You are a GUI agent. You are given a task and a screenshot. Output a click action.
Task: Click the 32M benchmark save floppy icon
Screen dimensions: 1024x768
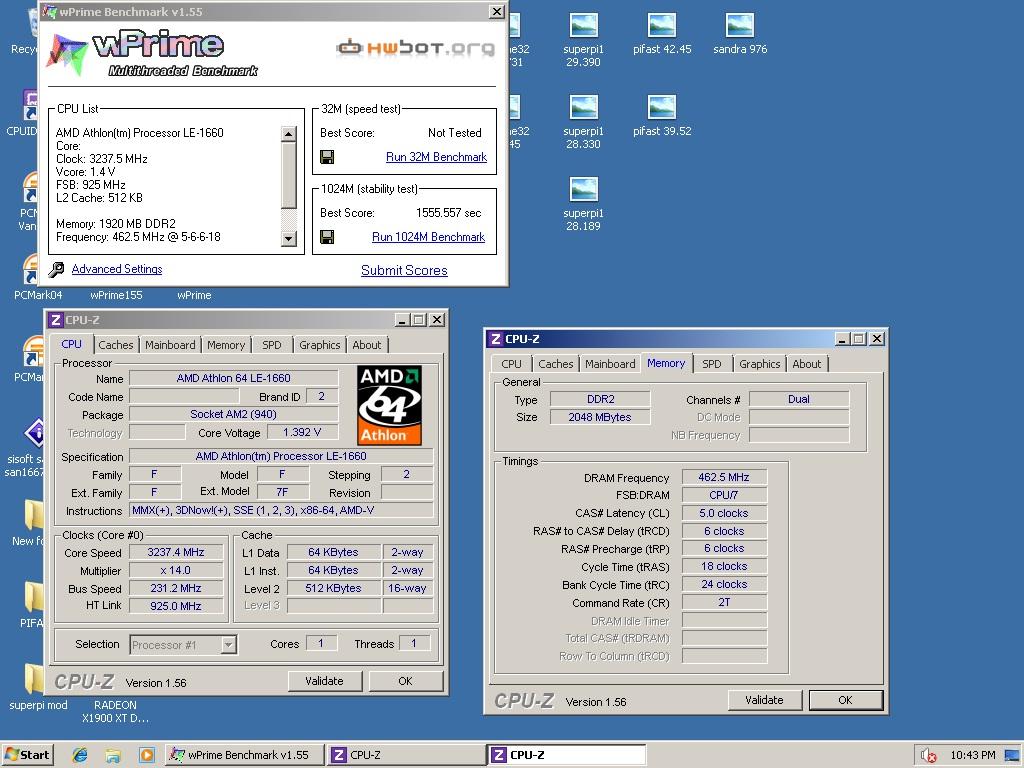pos(327,157)
